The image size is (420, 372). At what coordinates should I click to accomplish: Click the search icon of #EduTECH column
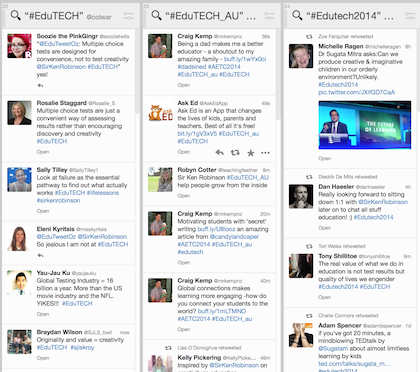pos(15,15)
